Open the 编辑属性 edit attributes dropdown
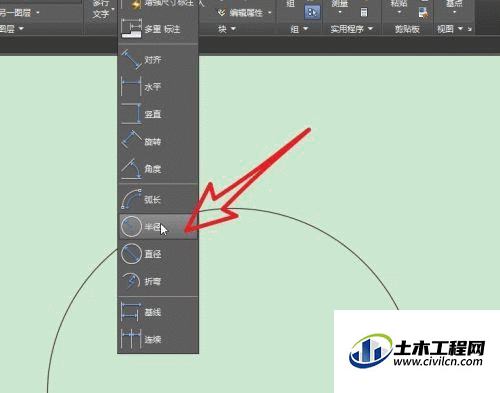Viewport: 500px width, 393px height. click(x=245, y=13)
